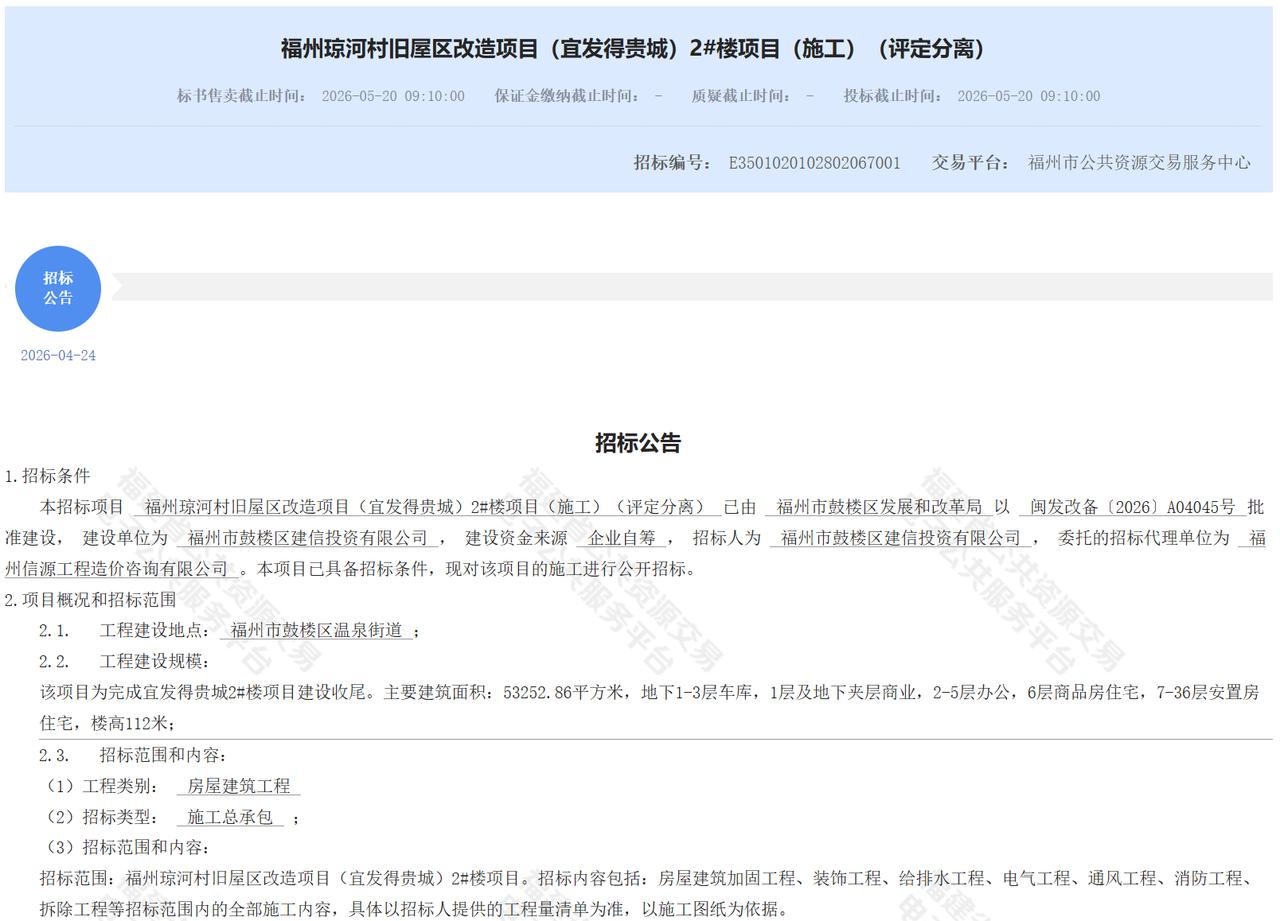Select the 标书售卖截止时间 date value
The height and width of the screenshot is (921, 1280).
click(x=393, y=96)
